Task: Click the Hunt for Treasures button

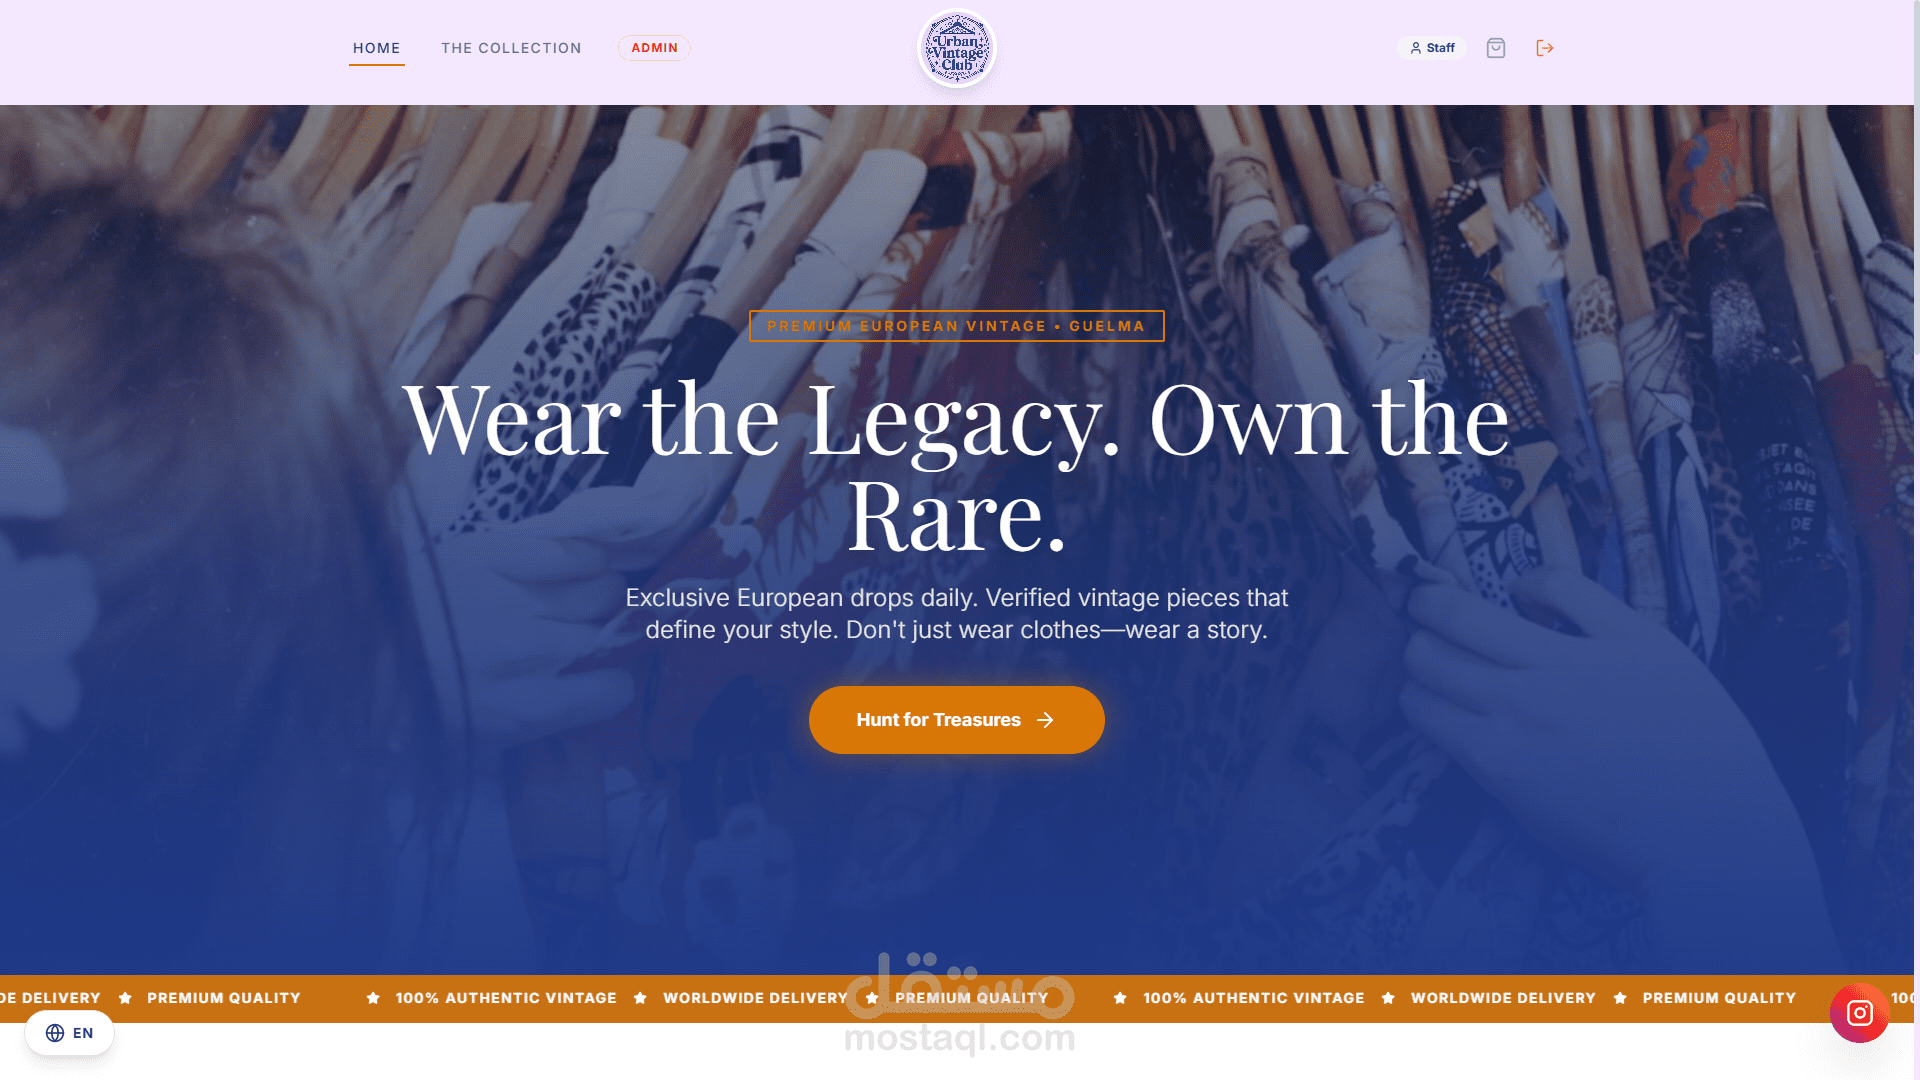Action: point(957,720)
